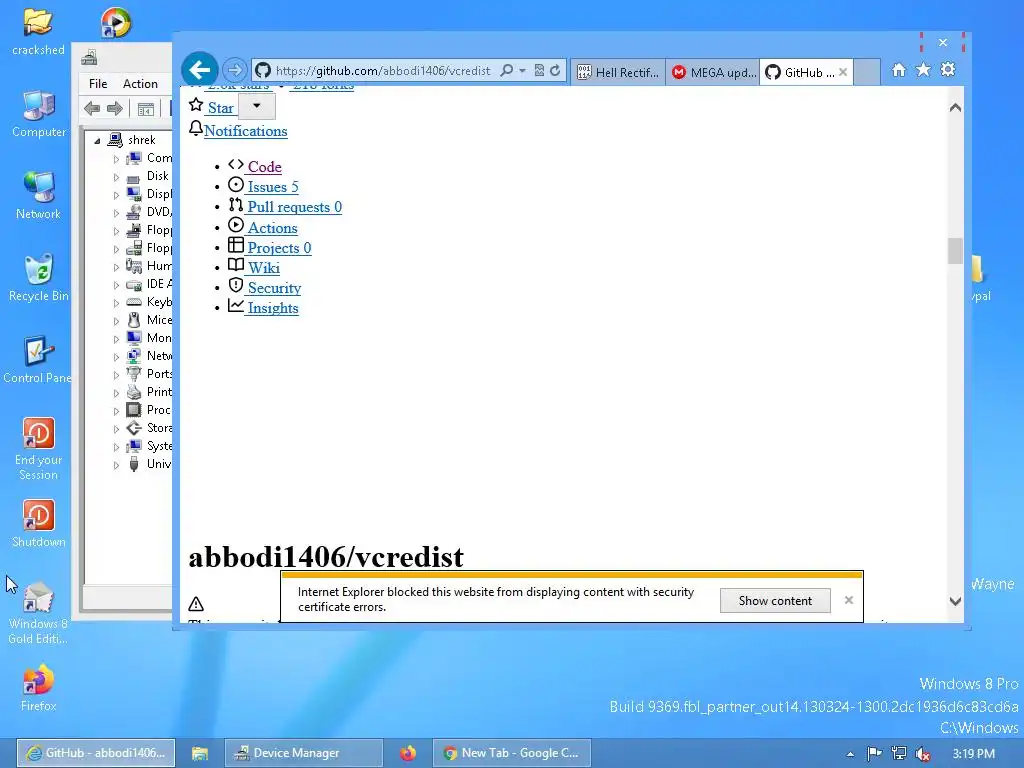Click the Star link on the repository
The image size is (1024, 768).
pos(220,108)
